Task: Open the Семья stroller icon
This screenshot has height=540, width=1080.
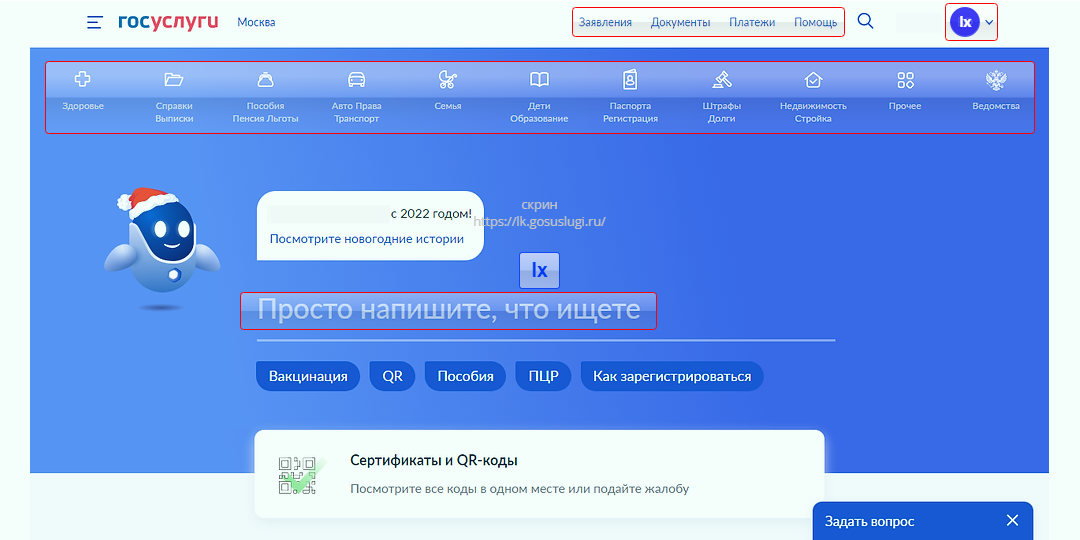Action: 448,80
